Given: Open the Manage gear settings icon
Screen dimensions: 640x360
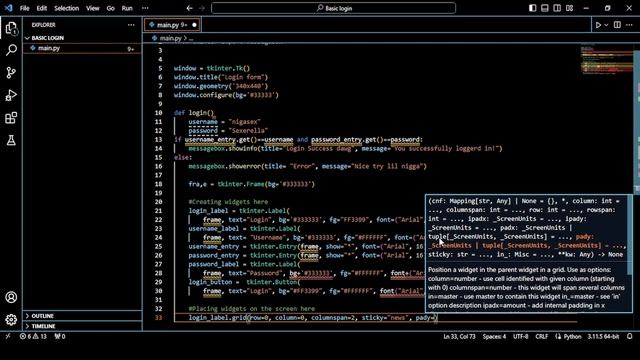Looking at the screenshot, I should click(x=11, y=320).
